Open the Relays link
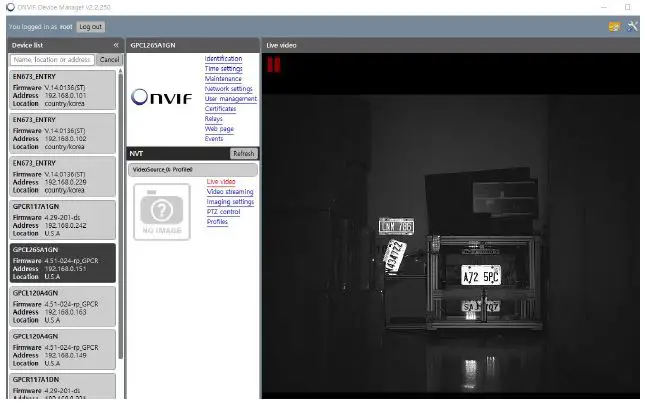 pyautogui.click(x=213, y=119)
